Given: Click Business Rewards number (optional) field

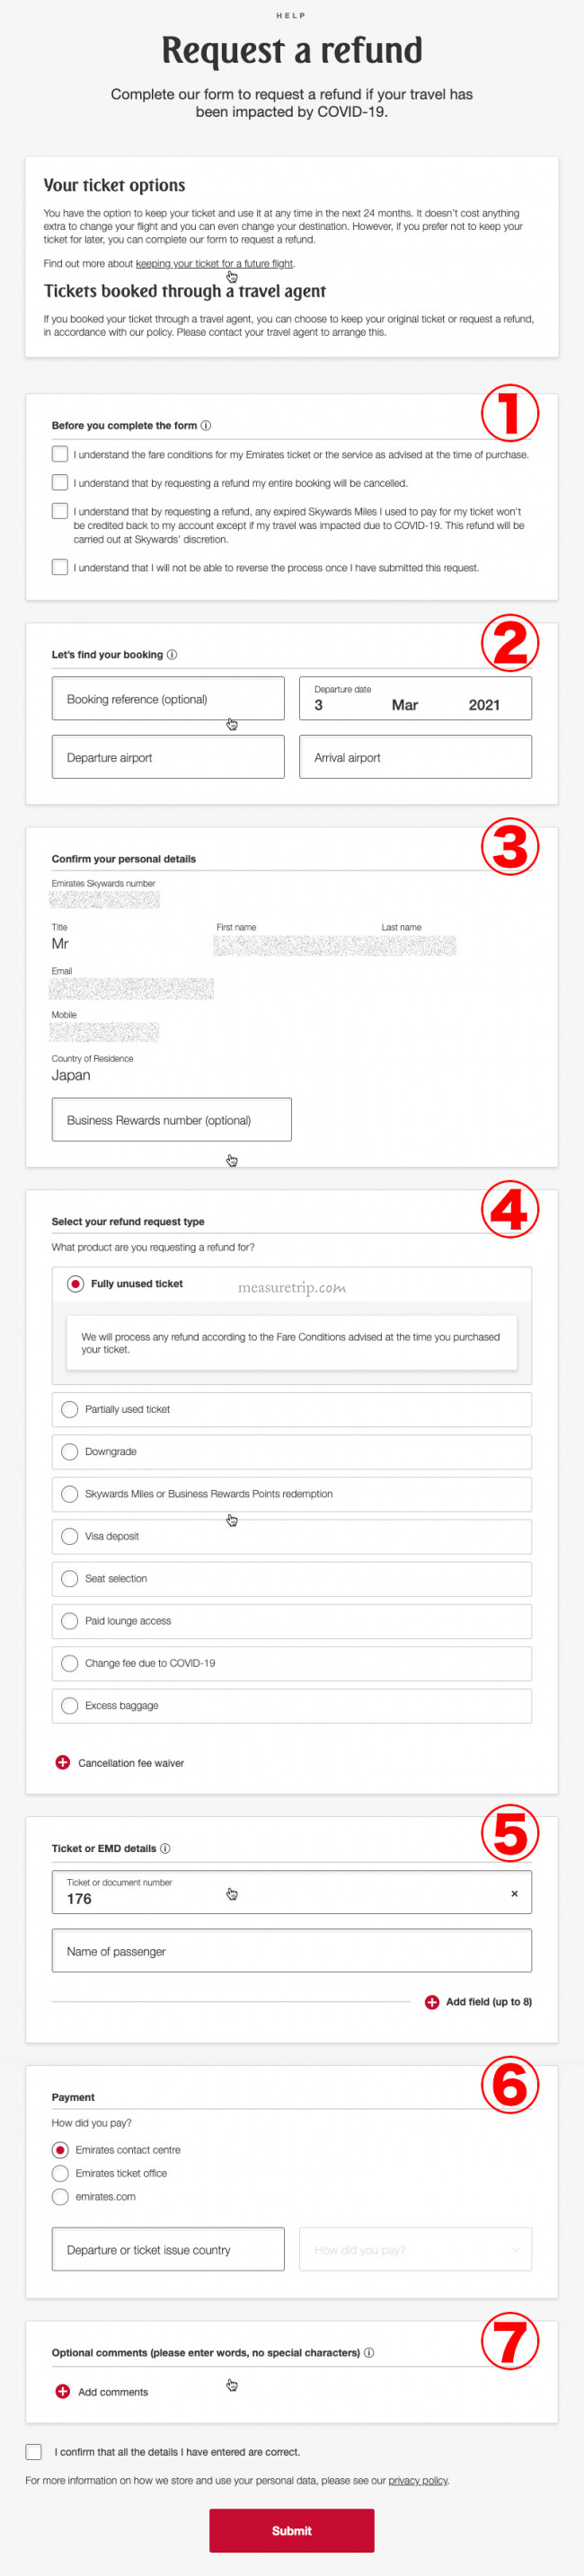Looking at the screenshot, I should (x=171, y=1119).
